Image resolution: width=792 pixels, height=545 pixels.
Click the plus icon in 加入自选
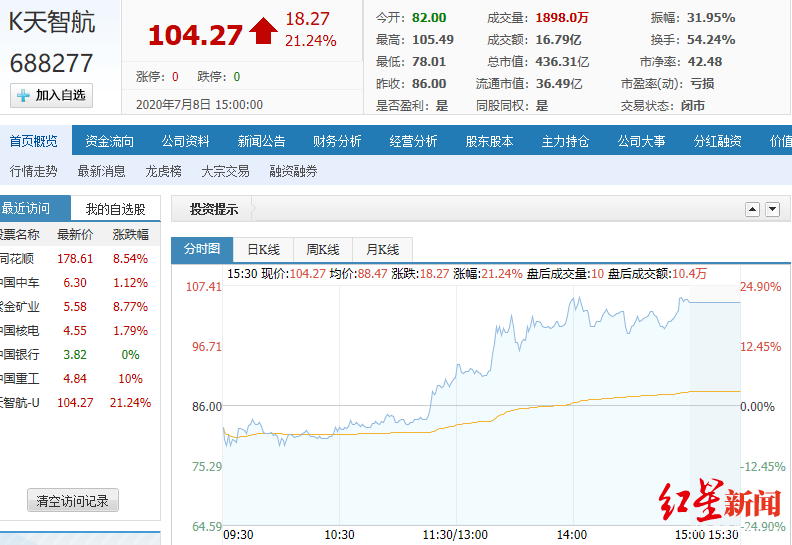click(23, 95)
